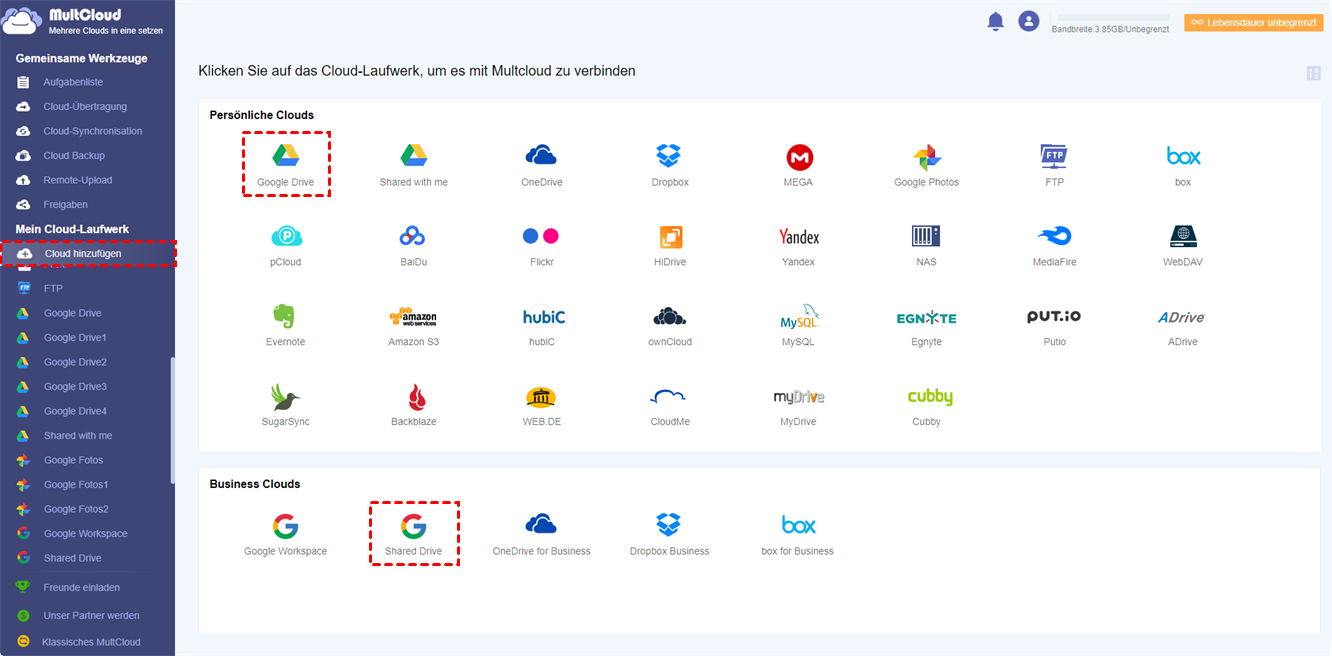Open the notifications bell
This screenshot has height=656, width=1332.
click(x=995, y=21)
